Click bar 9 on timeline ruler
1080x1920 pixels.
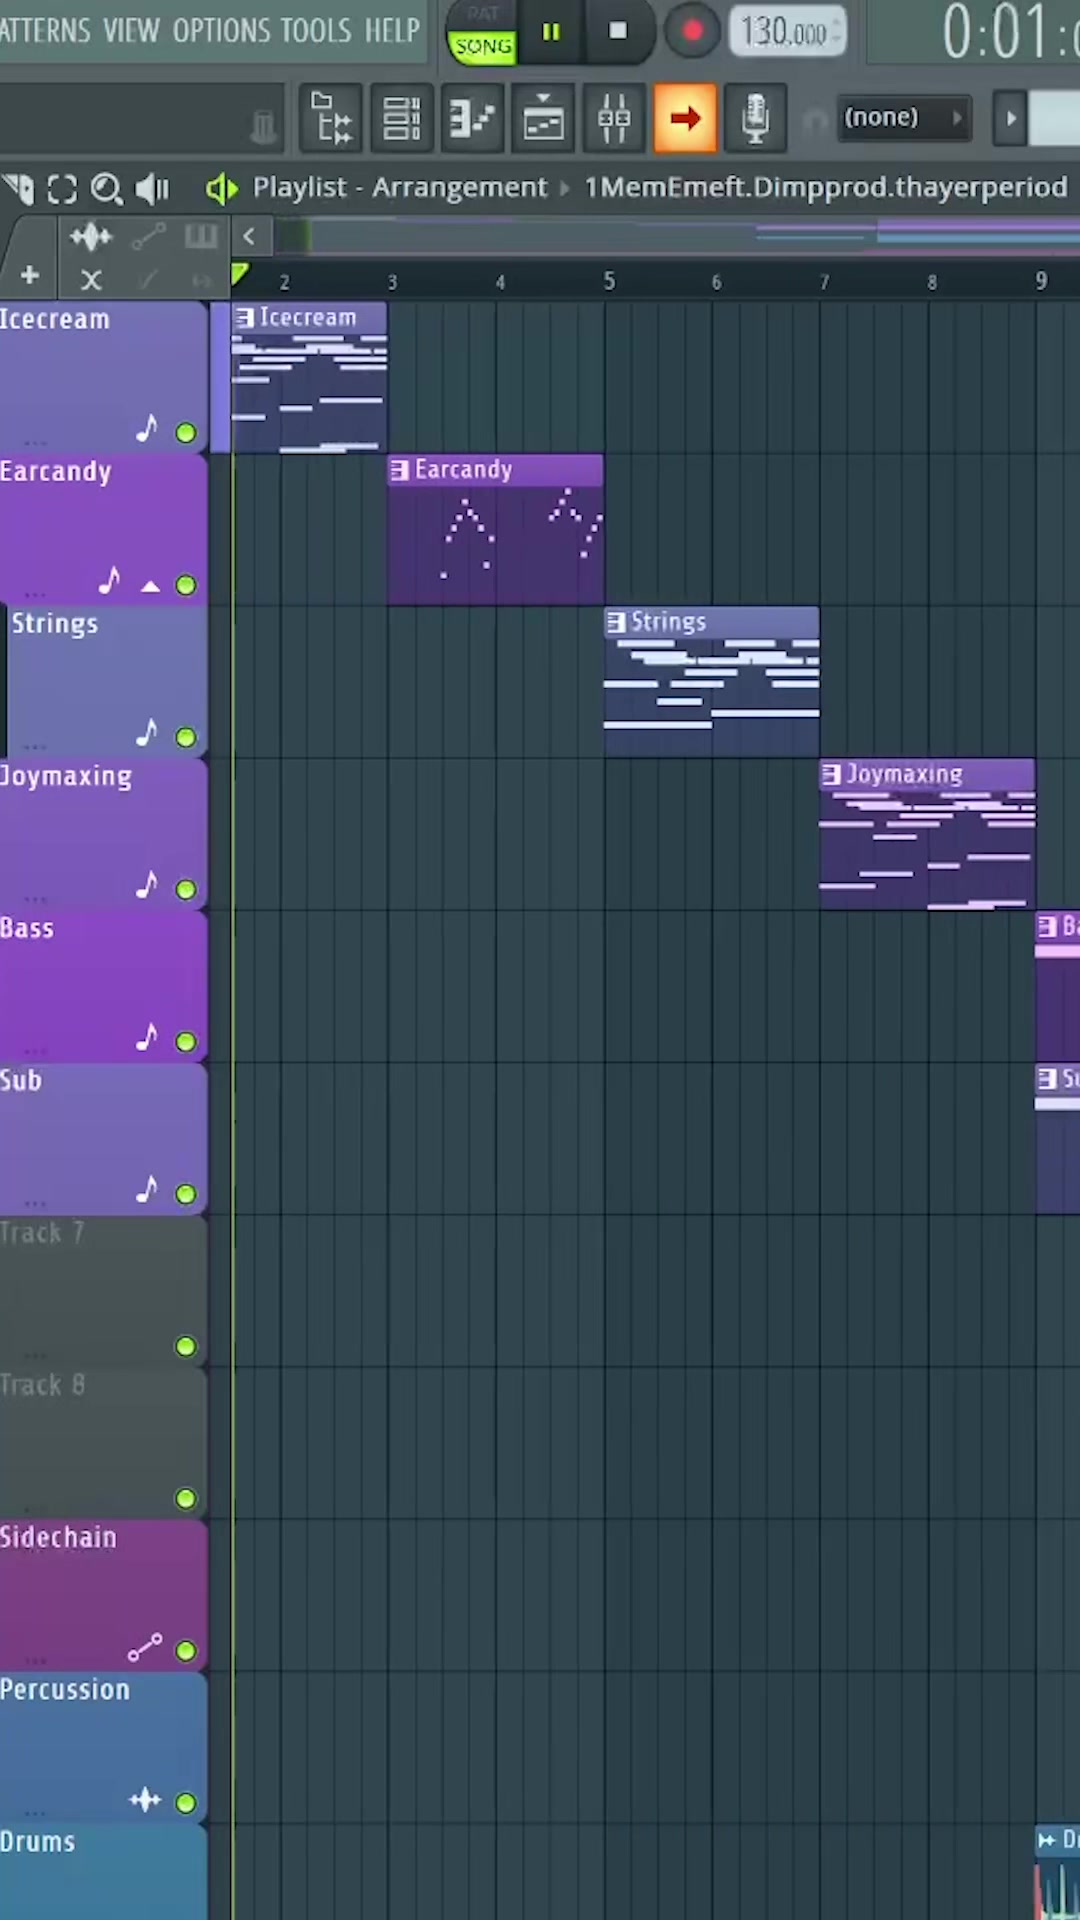pyautogui.click(x=1041, y=281)
